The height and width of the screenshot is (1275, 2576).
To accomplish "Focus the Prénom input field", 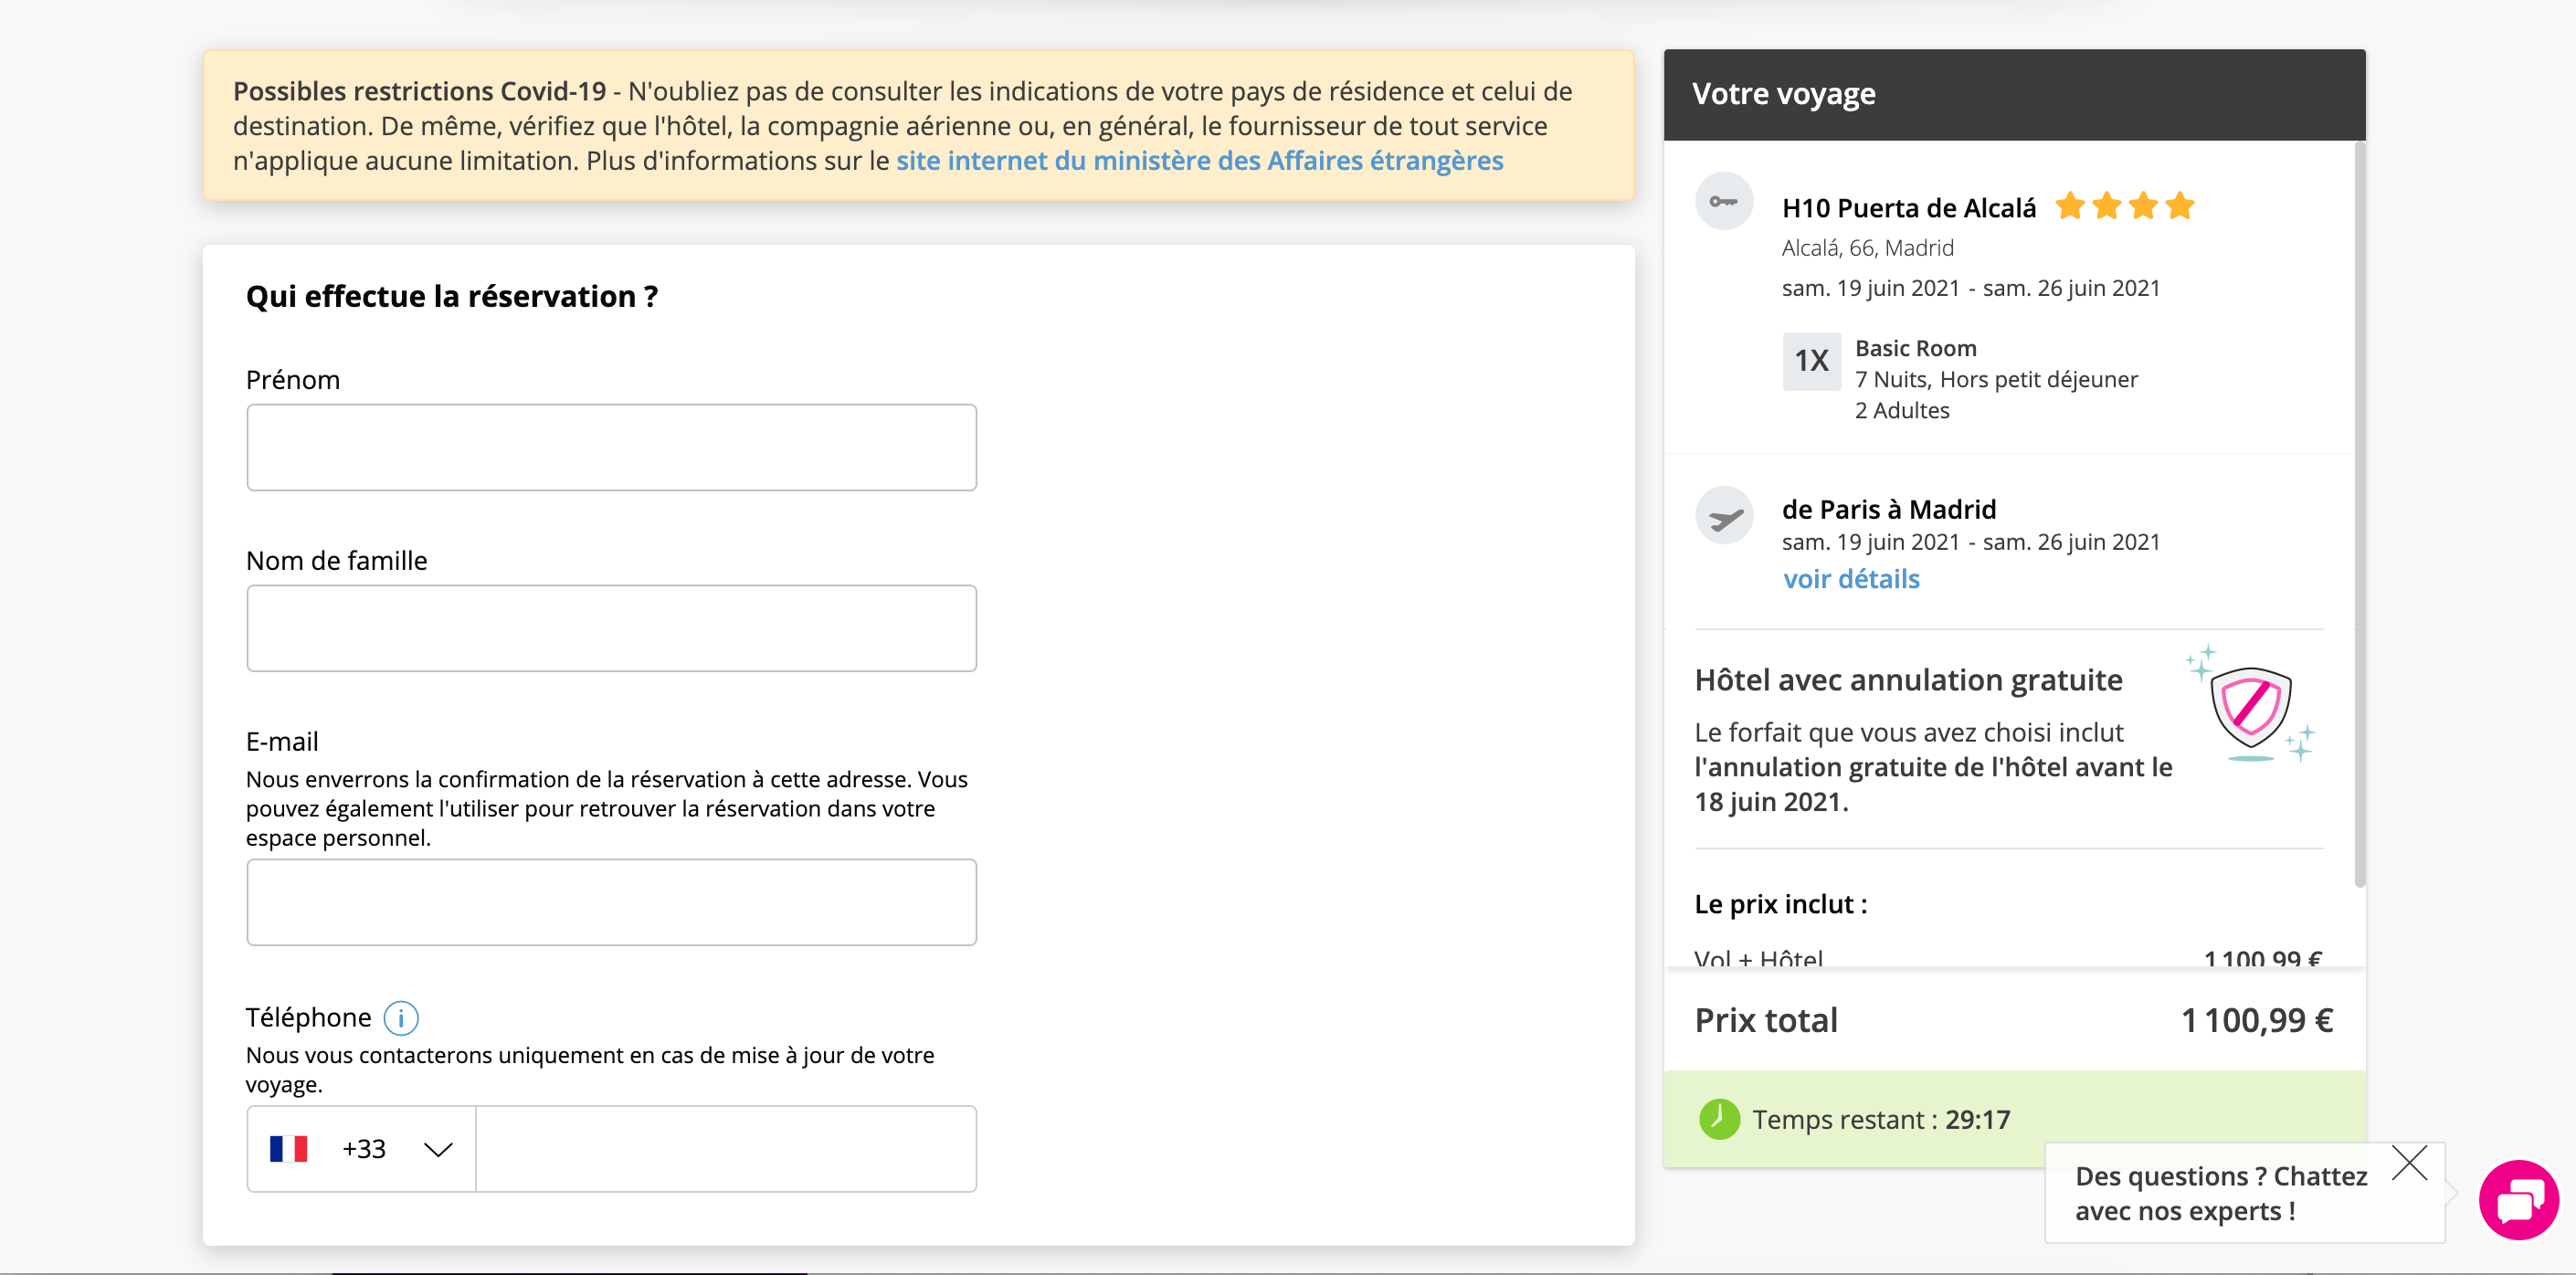I will click(x=611, y=447).
